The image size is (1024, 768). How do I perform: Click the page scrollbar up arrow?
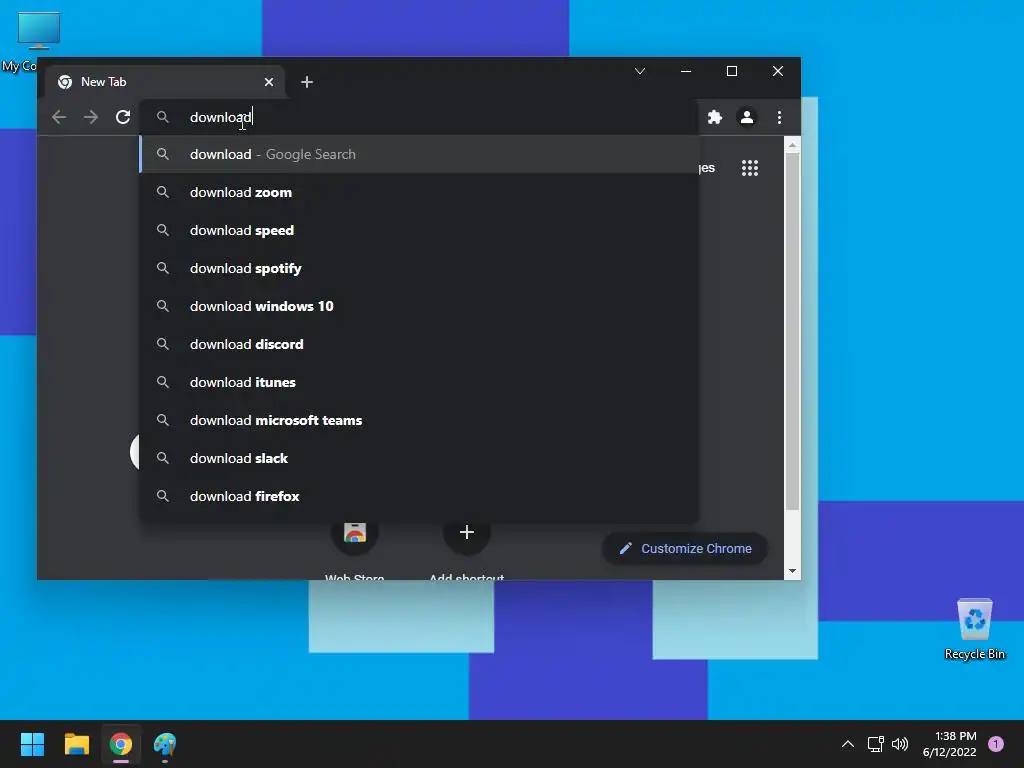(792, 145)
